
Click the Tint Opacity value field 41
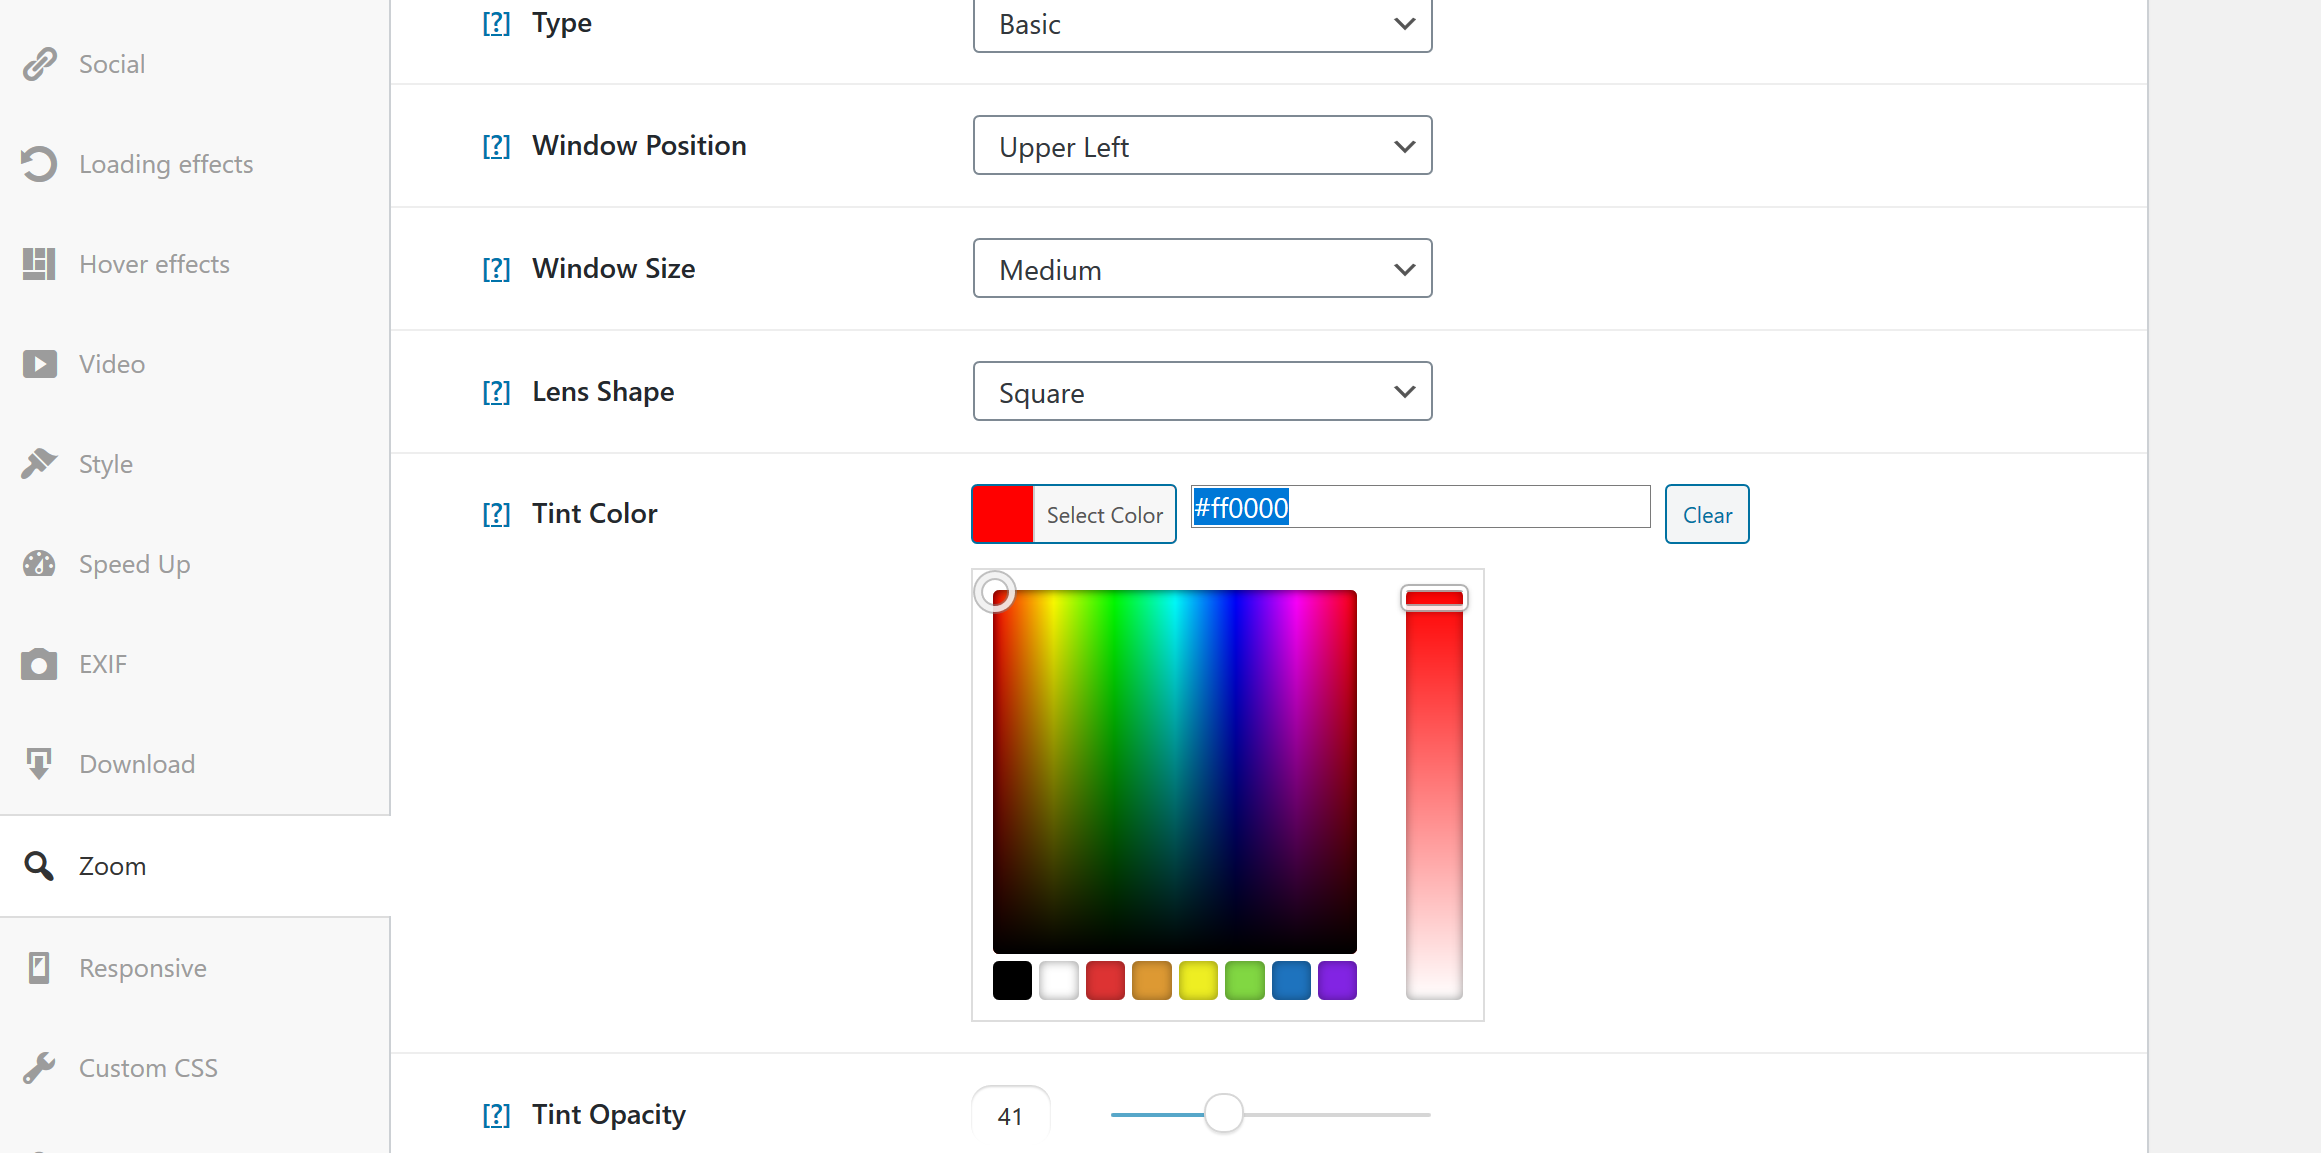pyautogui.click(x=1010, y=1116)
